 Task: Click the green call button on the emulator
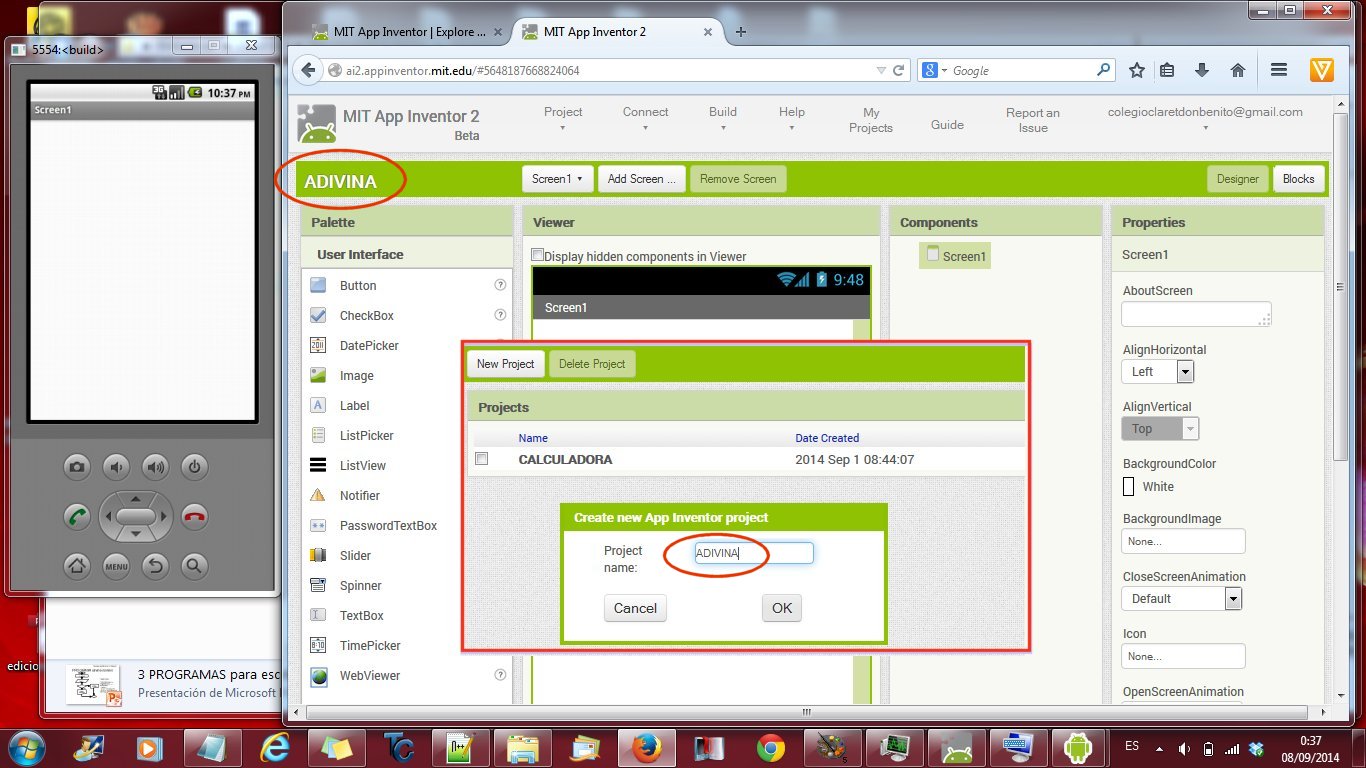click(77, 517)
